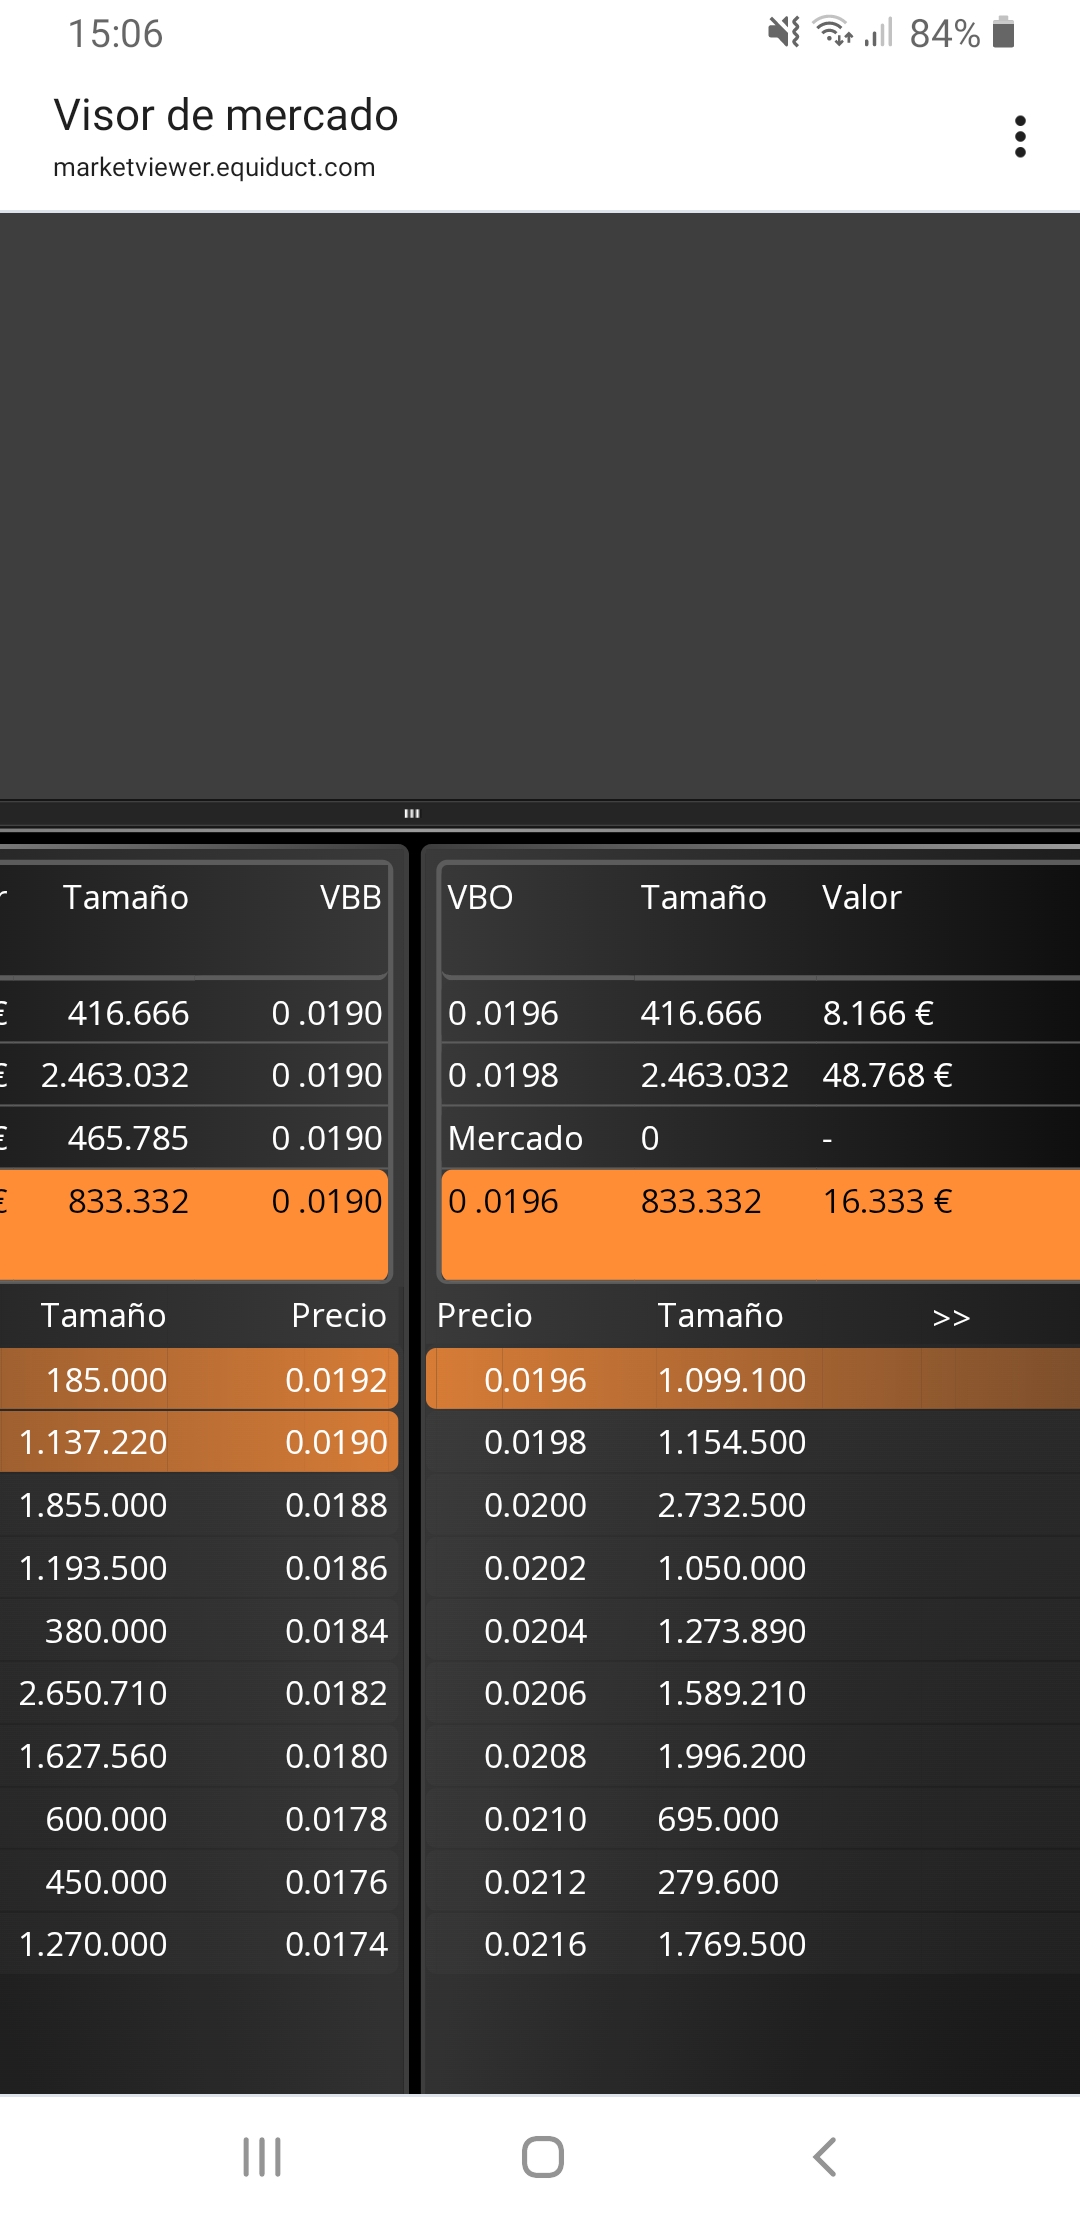
Task: Click the panel splitter grip handle
Action: point(411,813)
